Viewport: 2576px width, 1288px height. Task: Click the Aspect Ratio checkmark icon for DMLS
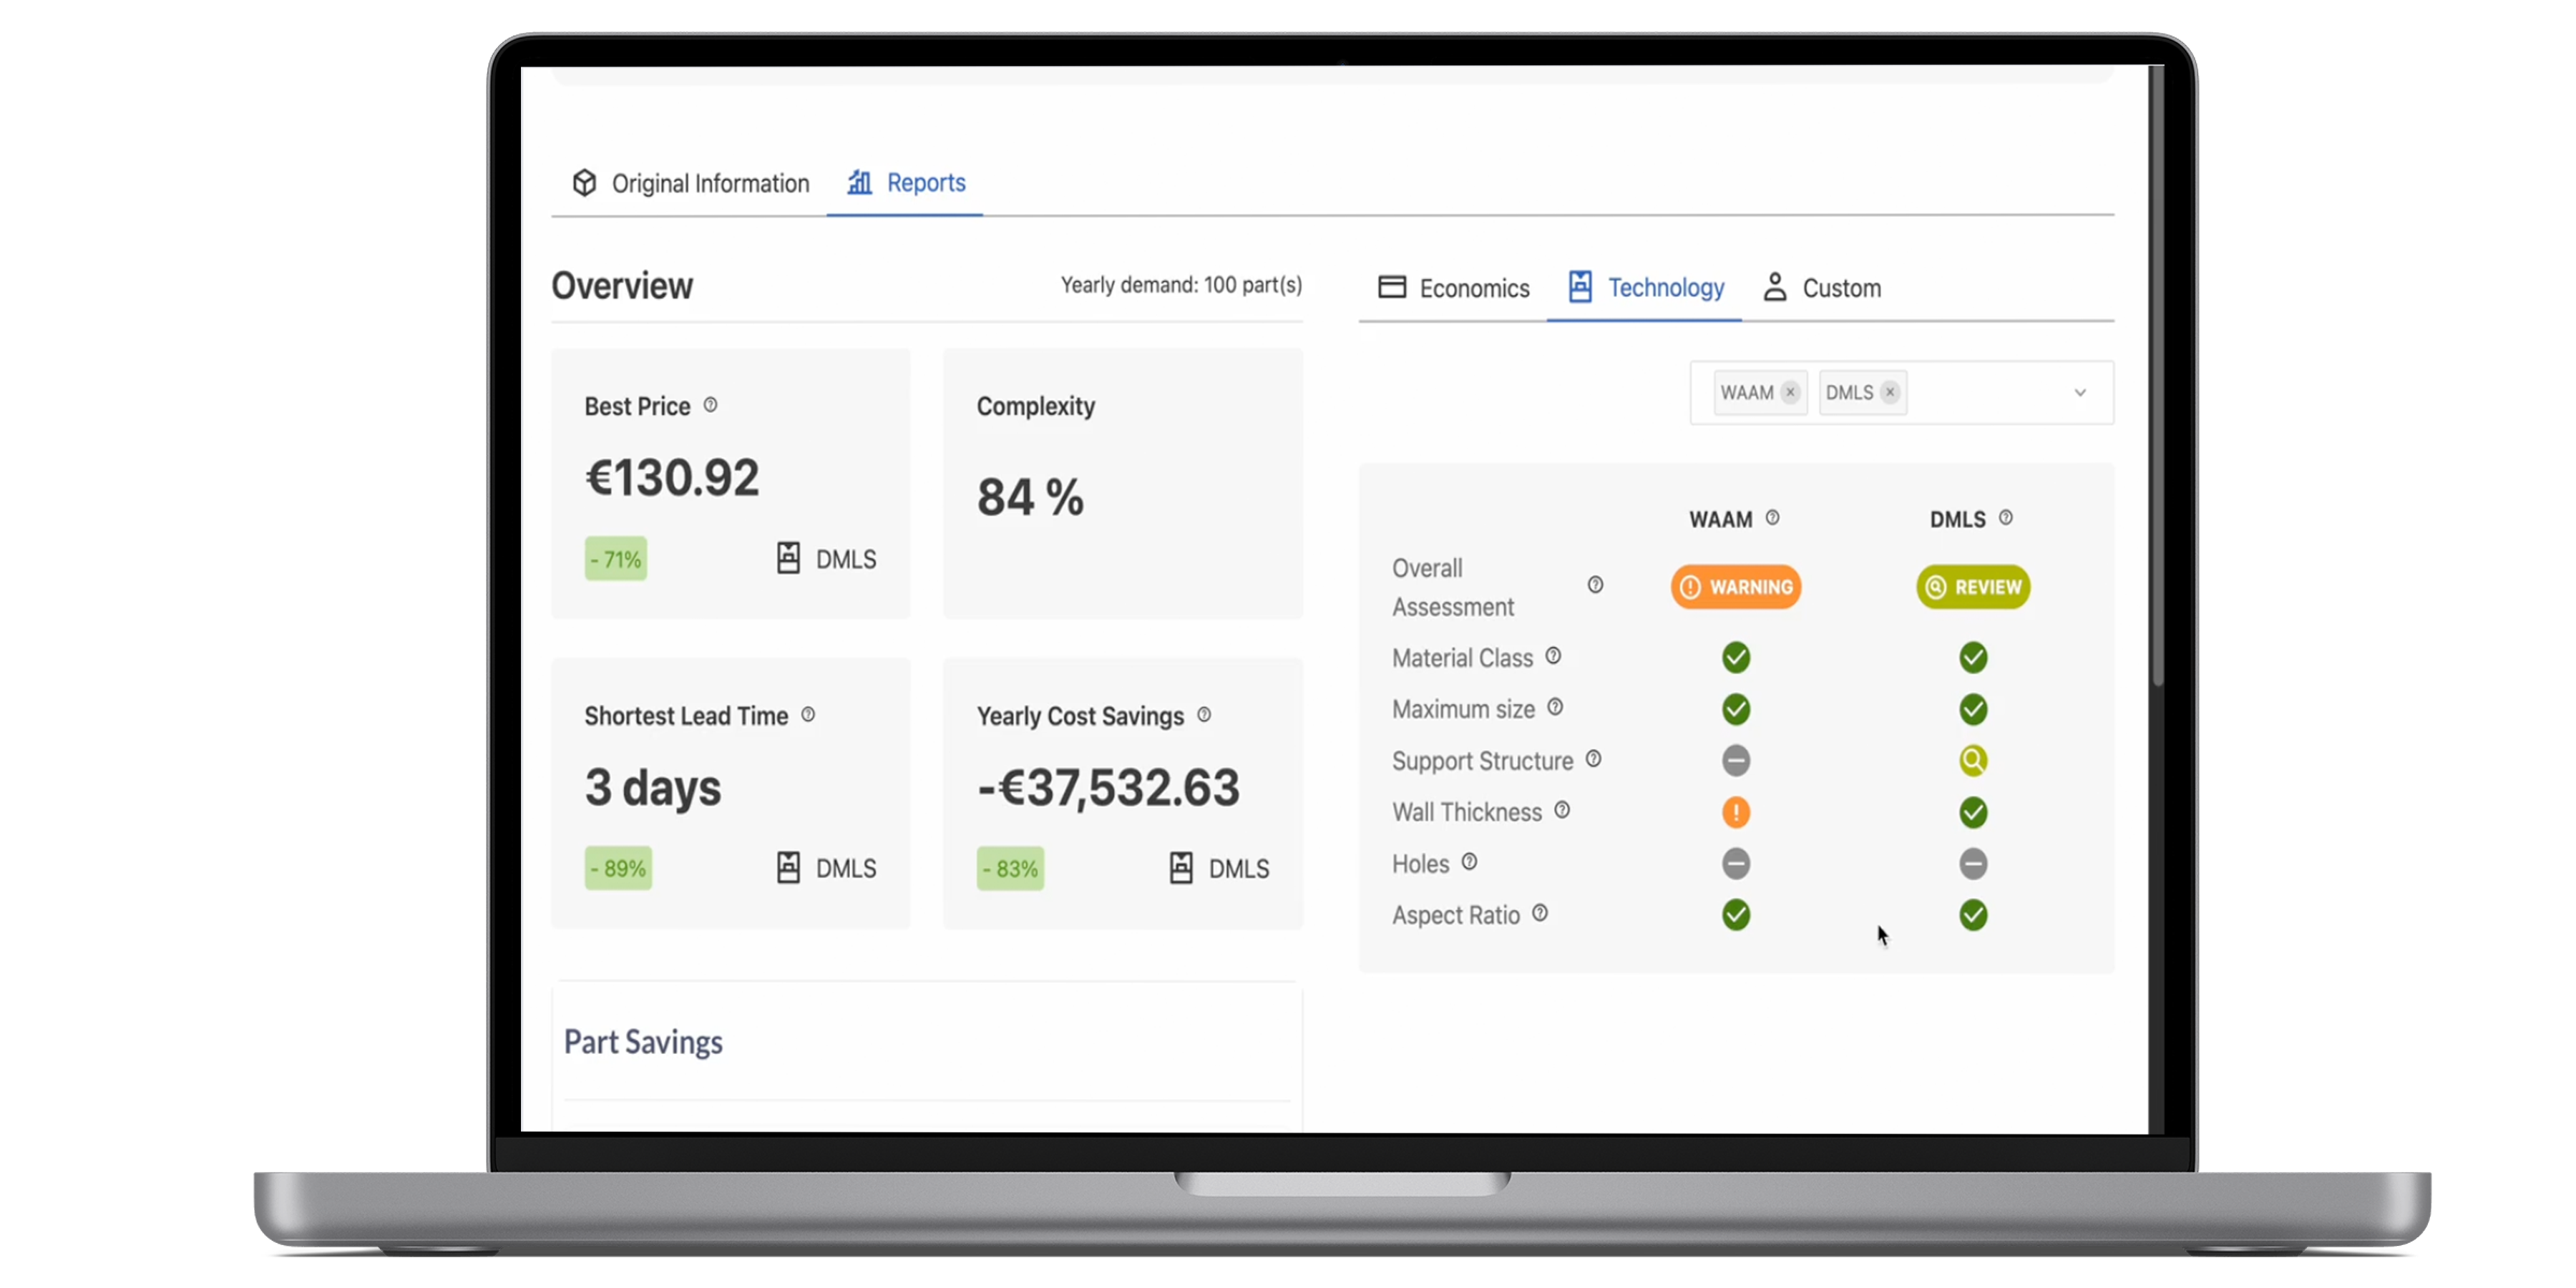(1971, 915)
